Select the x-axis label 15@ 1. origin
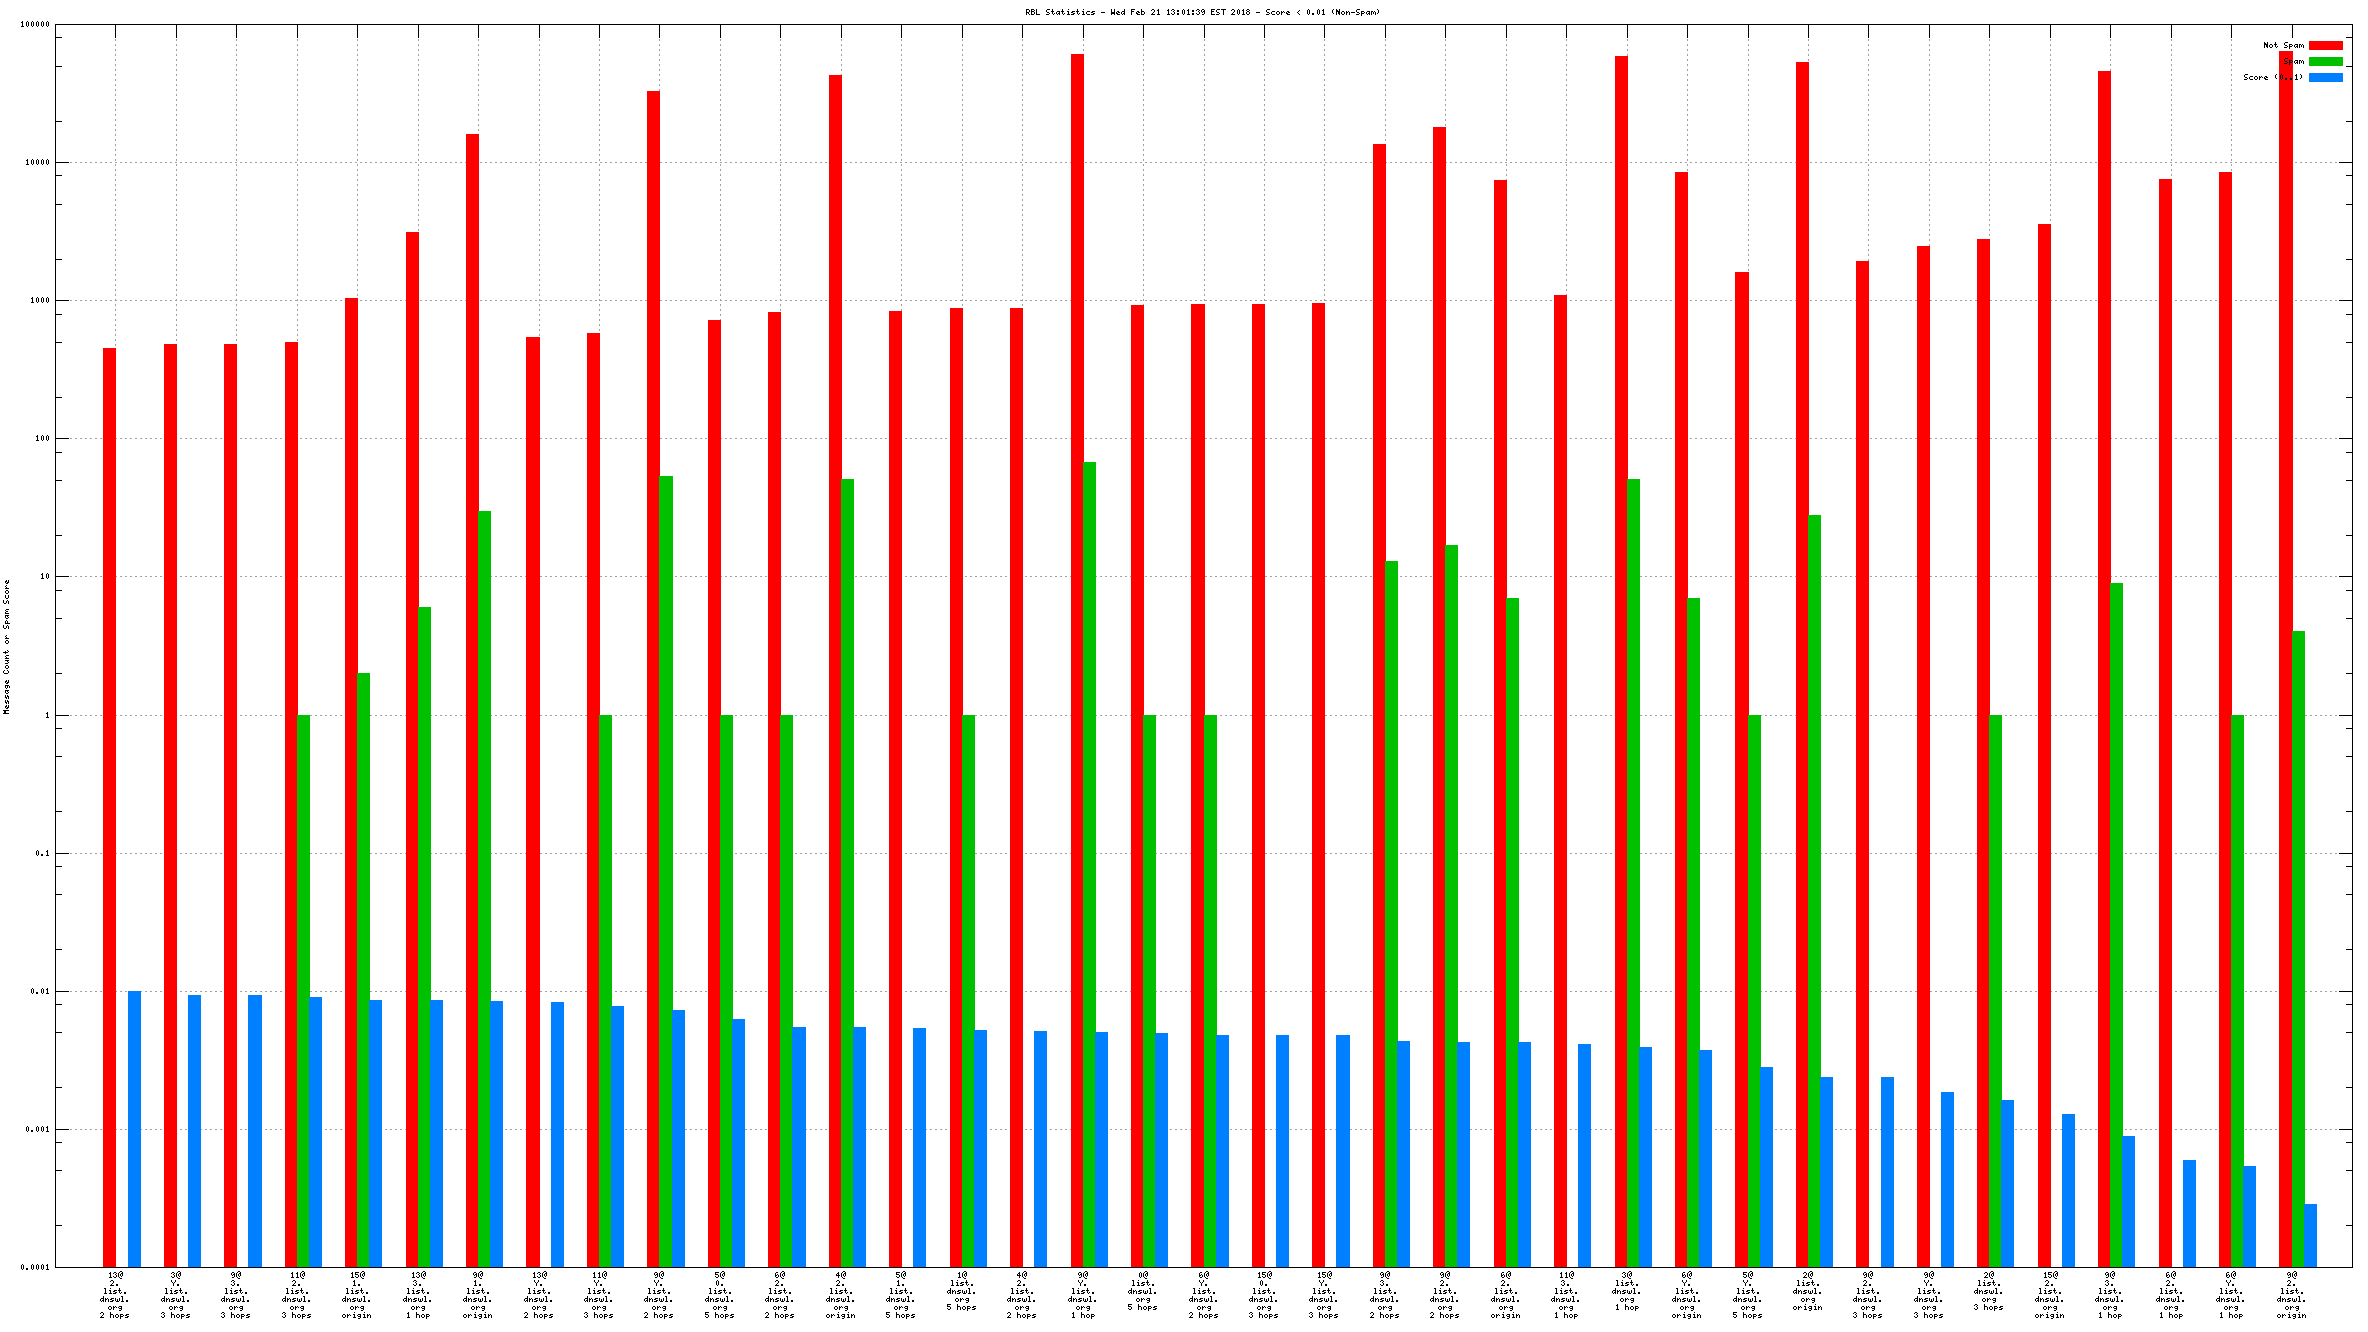This screenshot has height=1332, width=2368. coord(357,1294)
